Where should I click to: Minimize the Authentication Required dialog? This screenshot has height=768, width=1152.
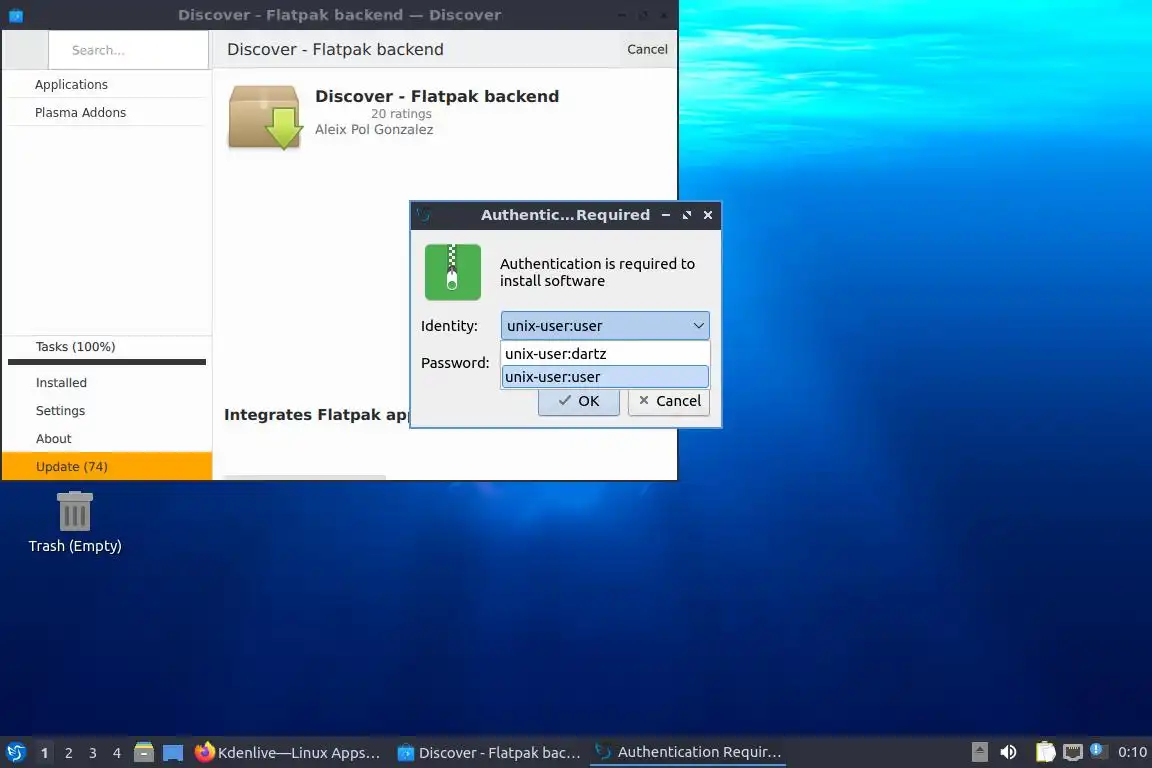[666, 215]
